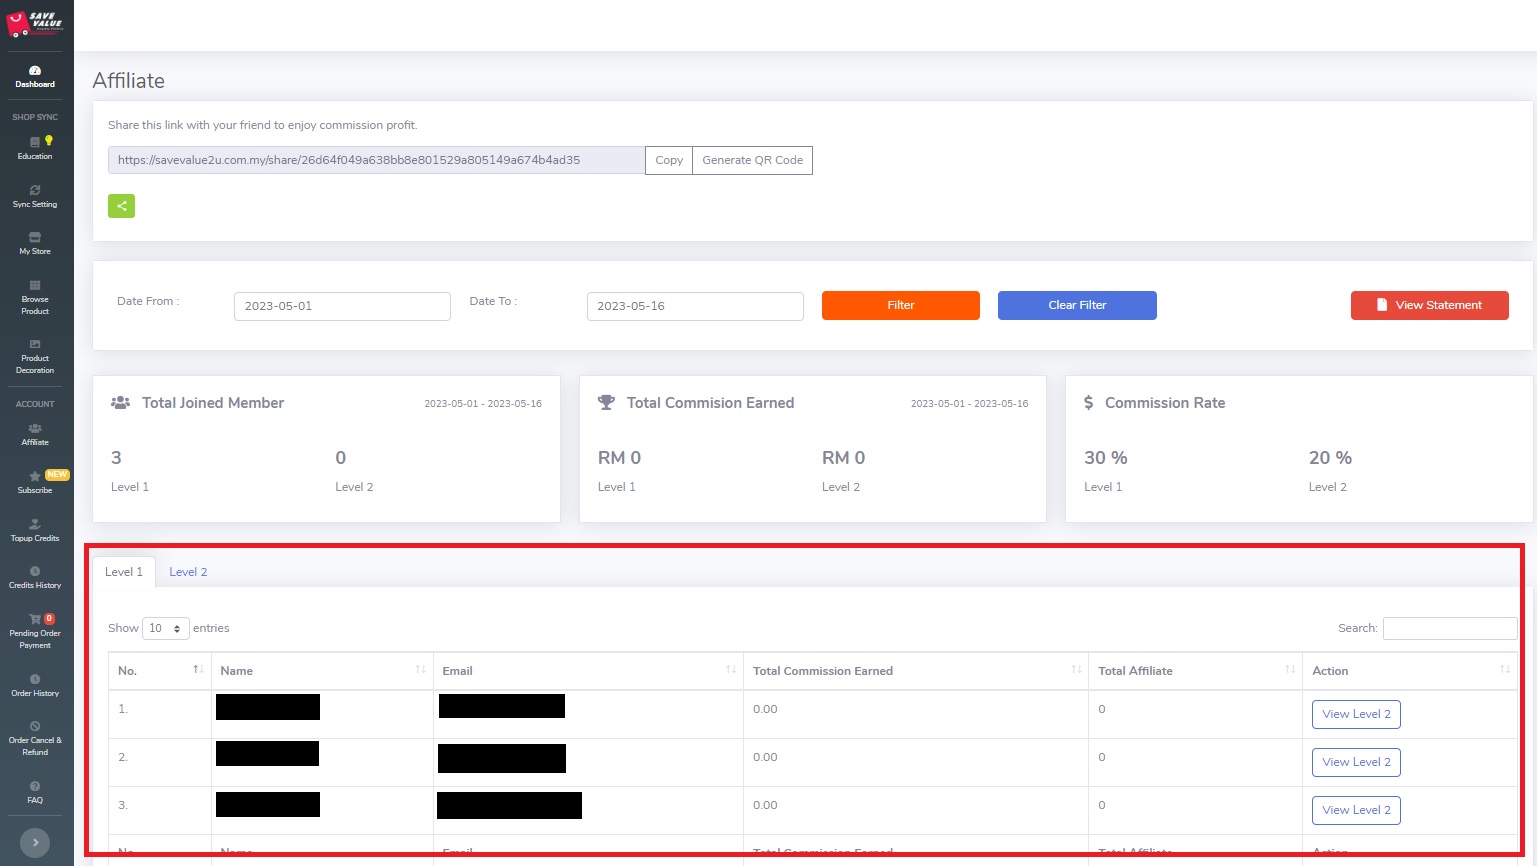The image size is (1537, 866).
Task: Sort table by Name column
Action: [322, 671]
